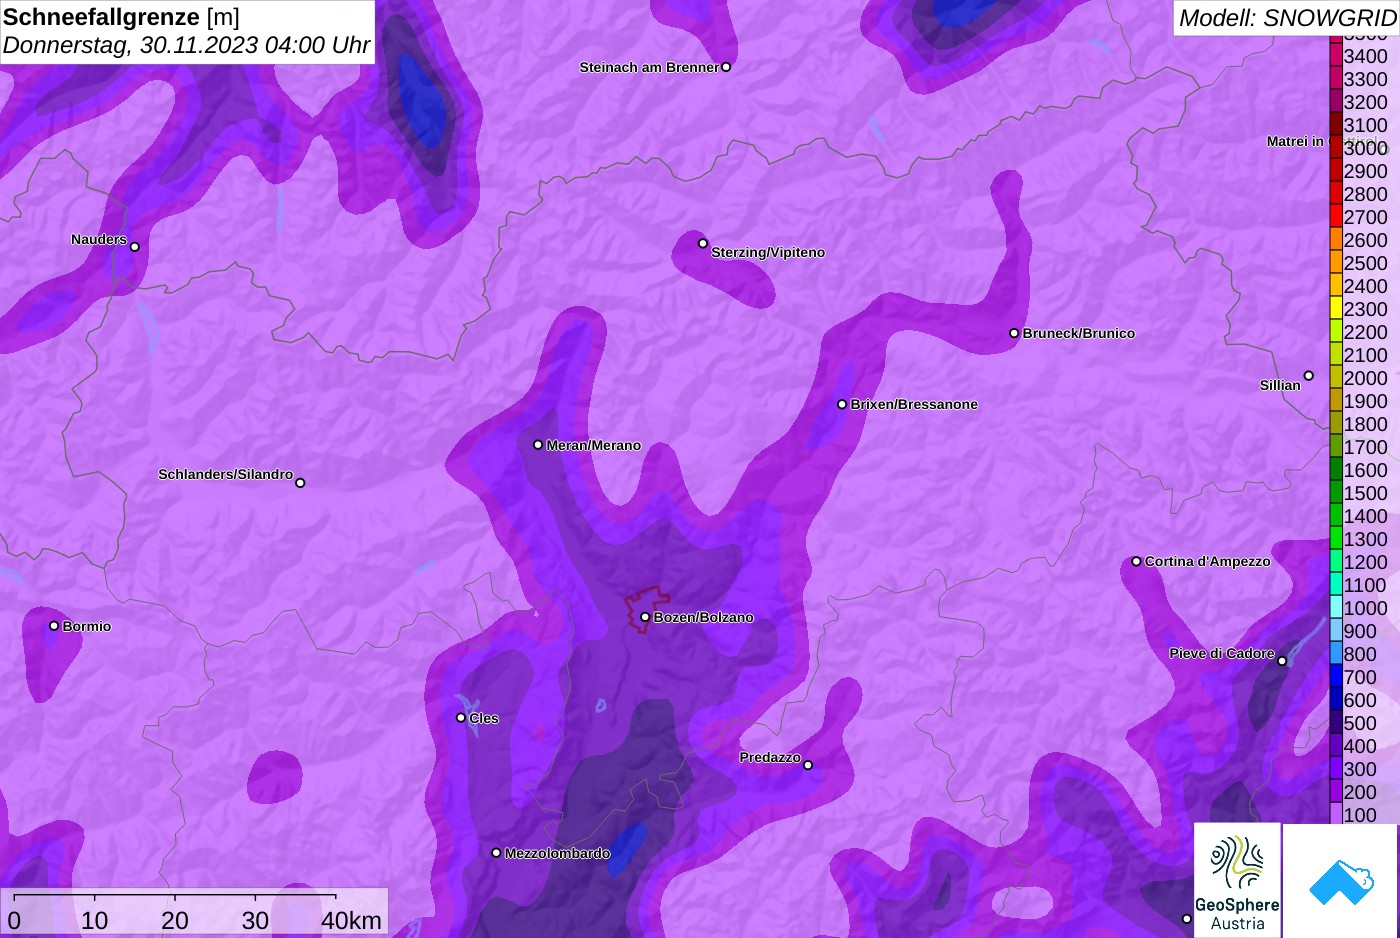Click the Schneefallgrenze [m] title
The width and height of the screenshot is (1400, 938).
(x=122, y=17)
